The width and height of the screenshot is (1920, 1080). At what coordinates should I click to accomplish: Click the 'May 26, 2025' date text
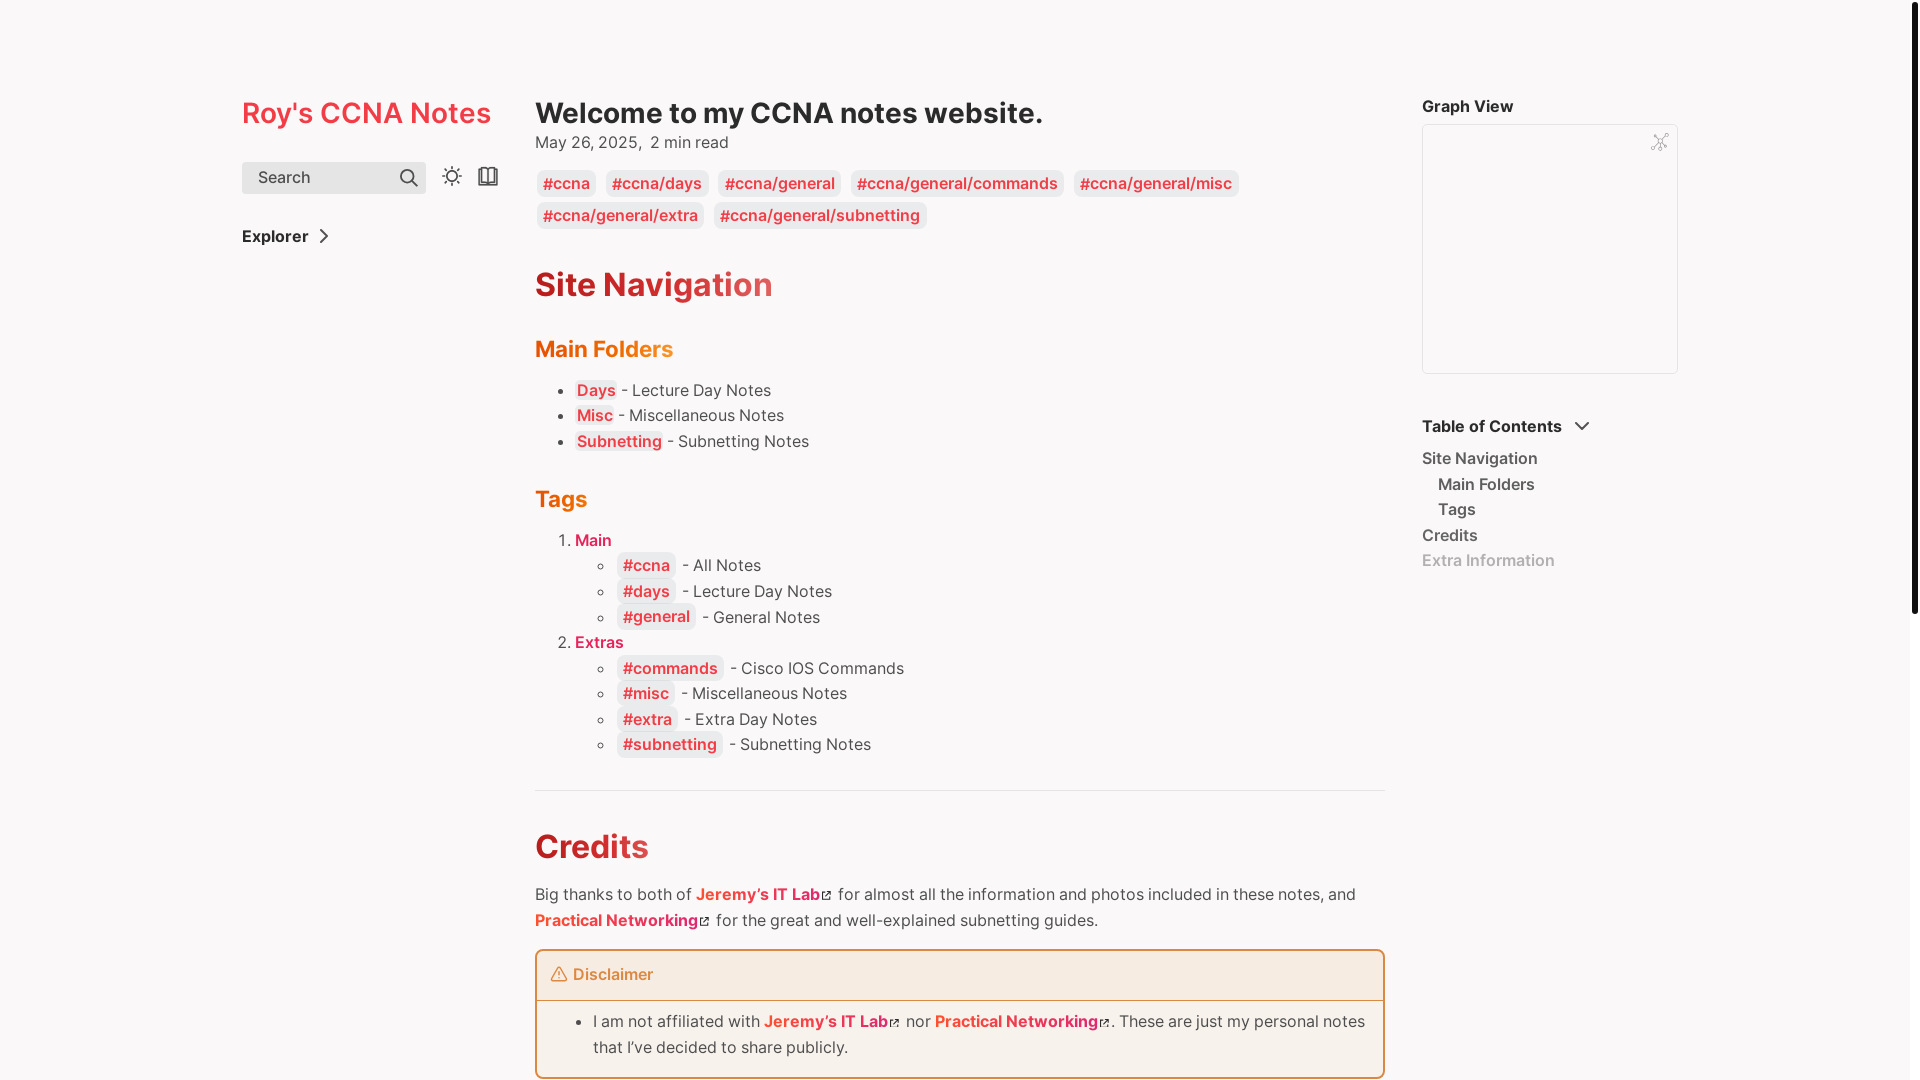[x=588, y=142]
